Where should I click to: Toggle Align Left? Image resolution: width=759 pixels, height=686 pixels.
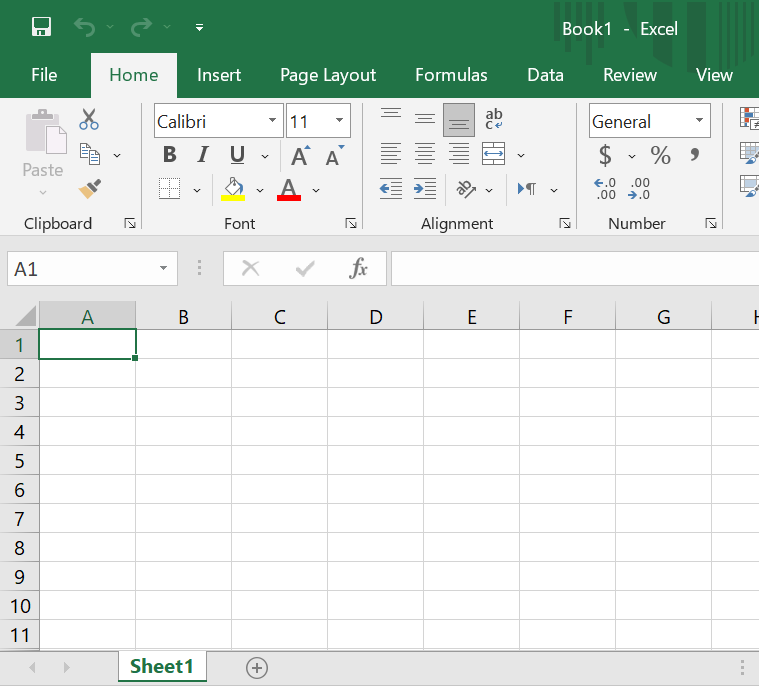pos(391,154)
